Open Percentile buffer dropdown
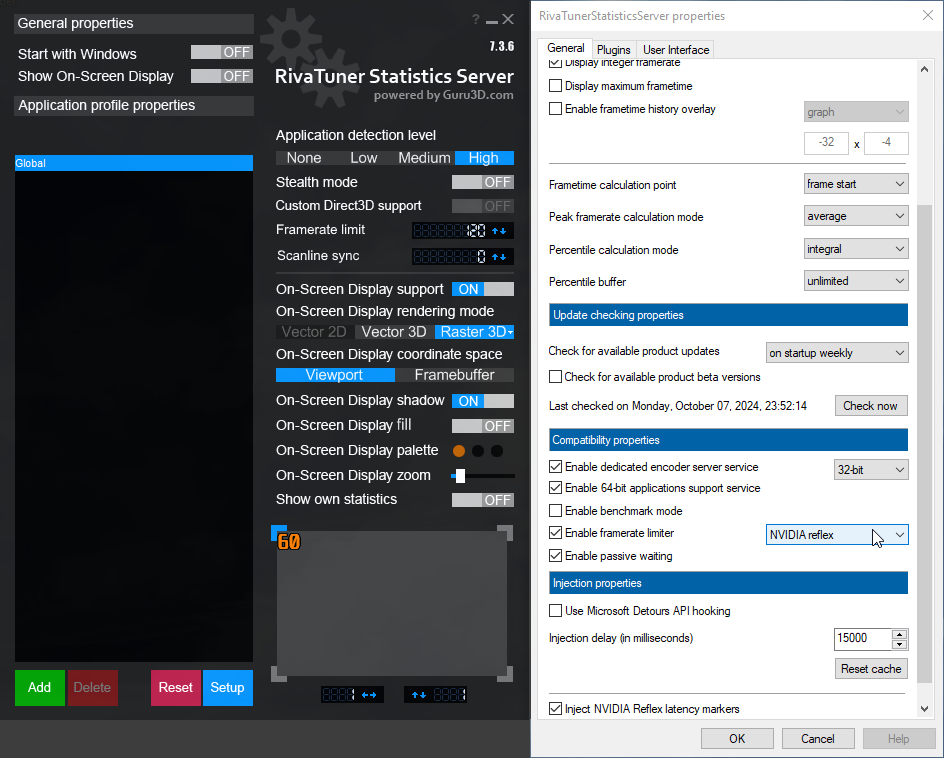Viewport: 944px width, 758px height. coord(856,281)
